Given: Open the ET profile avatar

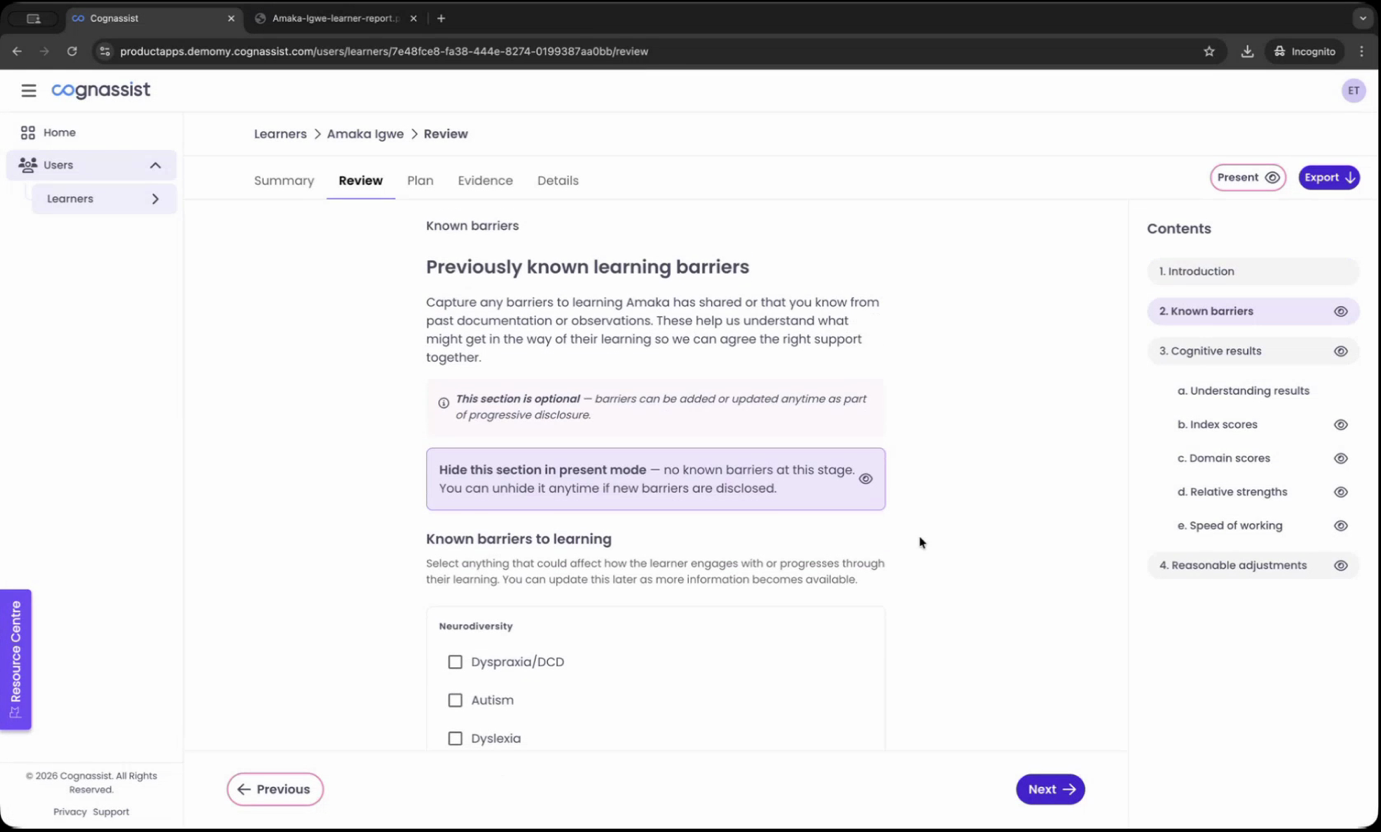Looking at the screenshot, I should tap(1353, 90).
